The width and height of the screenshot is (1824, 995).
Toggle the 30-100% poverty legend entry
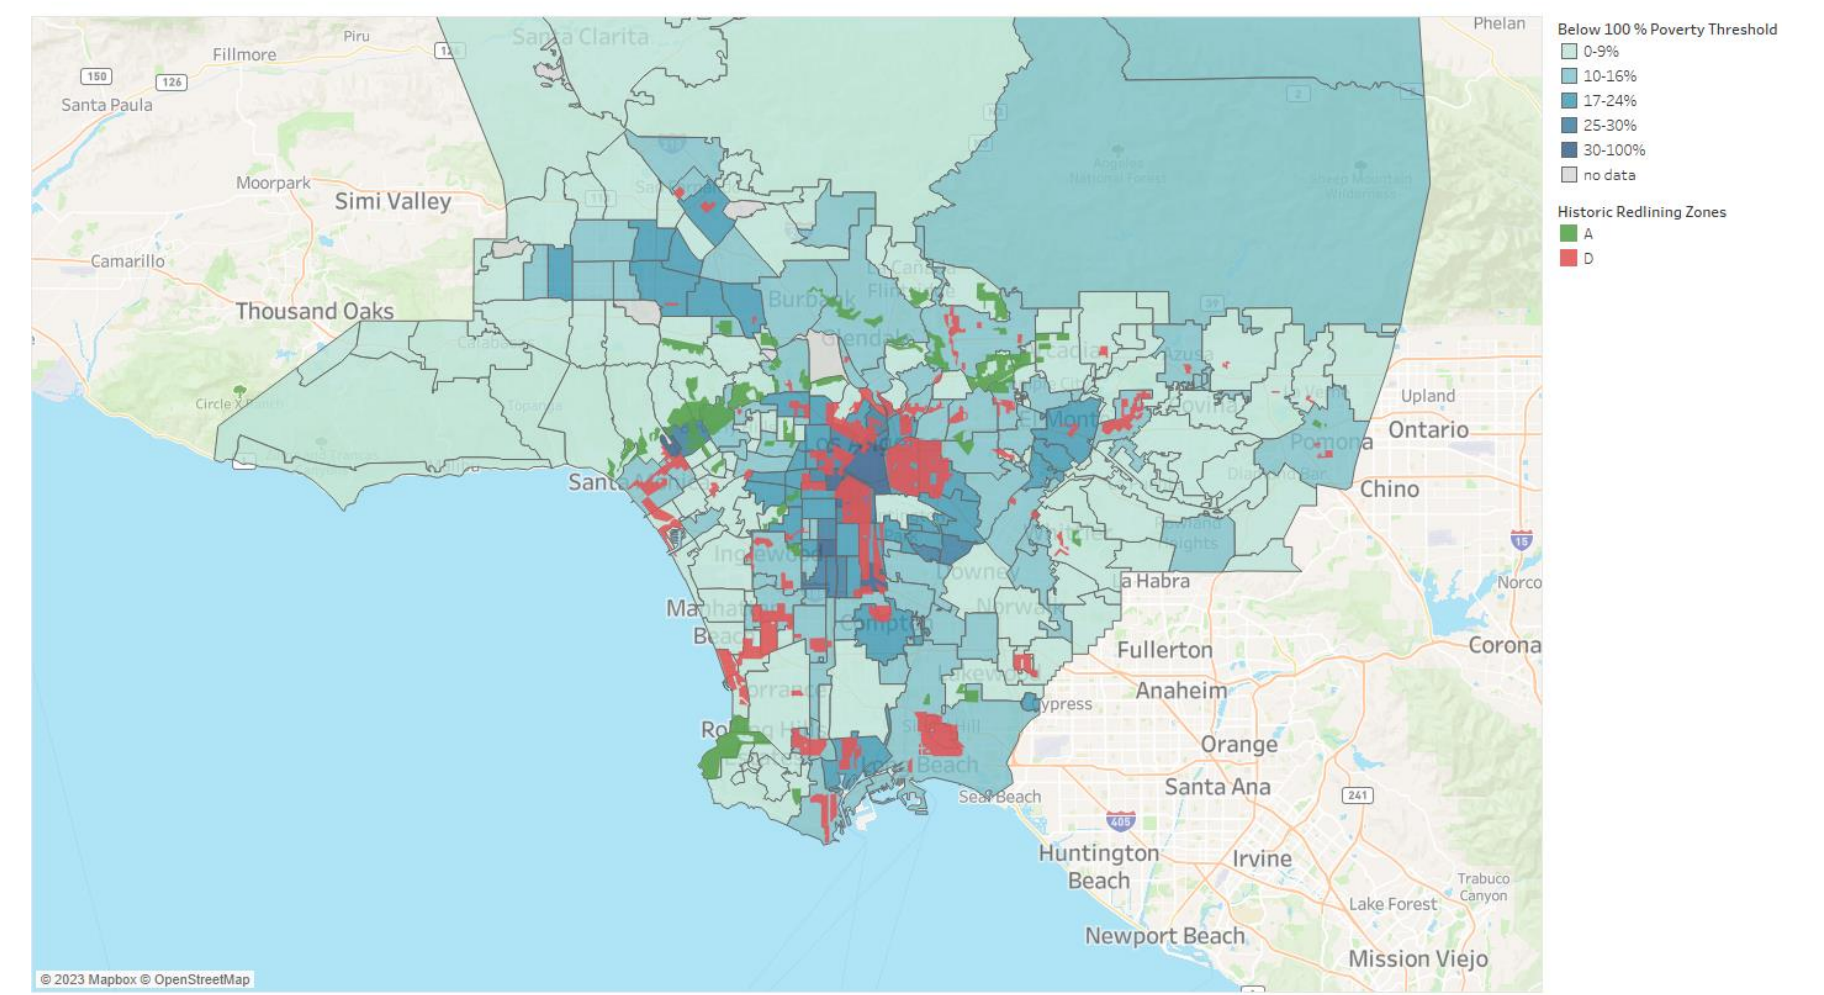click(x=1568, y=148)
